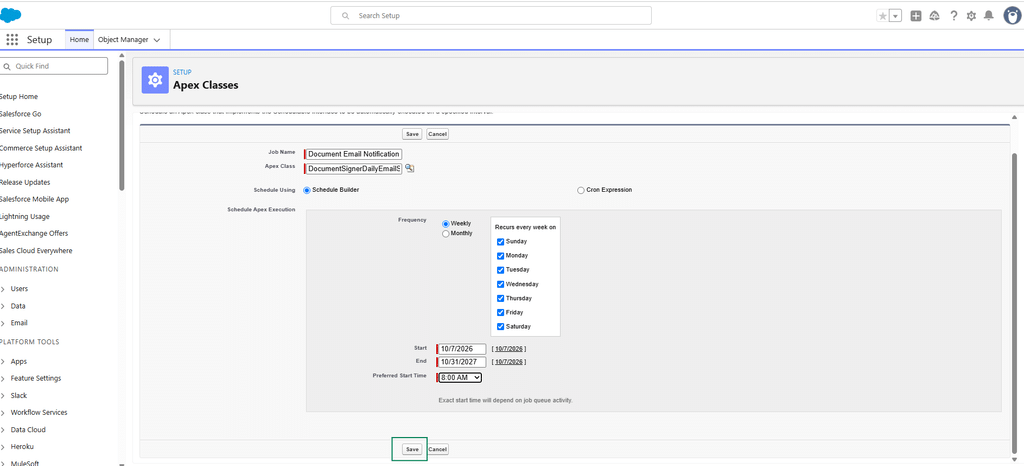The image size is (1024, 466).
Task: Open Release Updates in sidebar
Action: click(x=25, y=182)
